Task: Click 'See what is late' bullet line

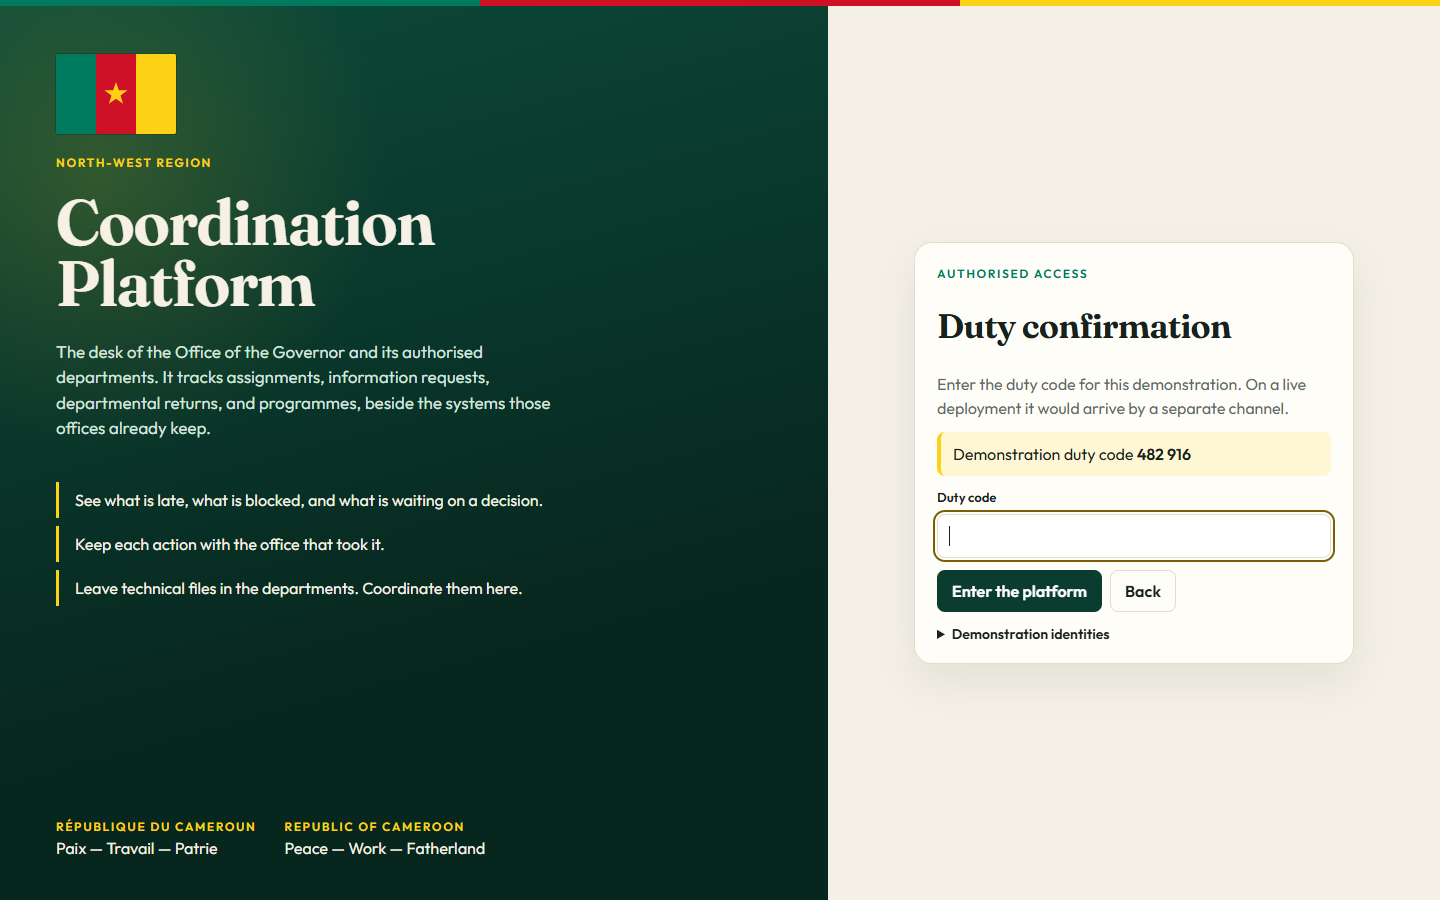Action: (309, 500)
